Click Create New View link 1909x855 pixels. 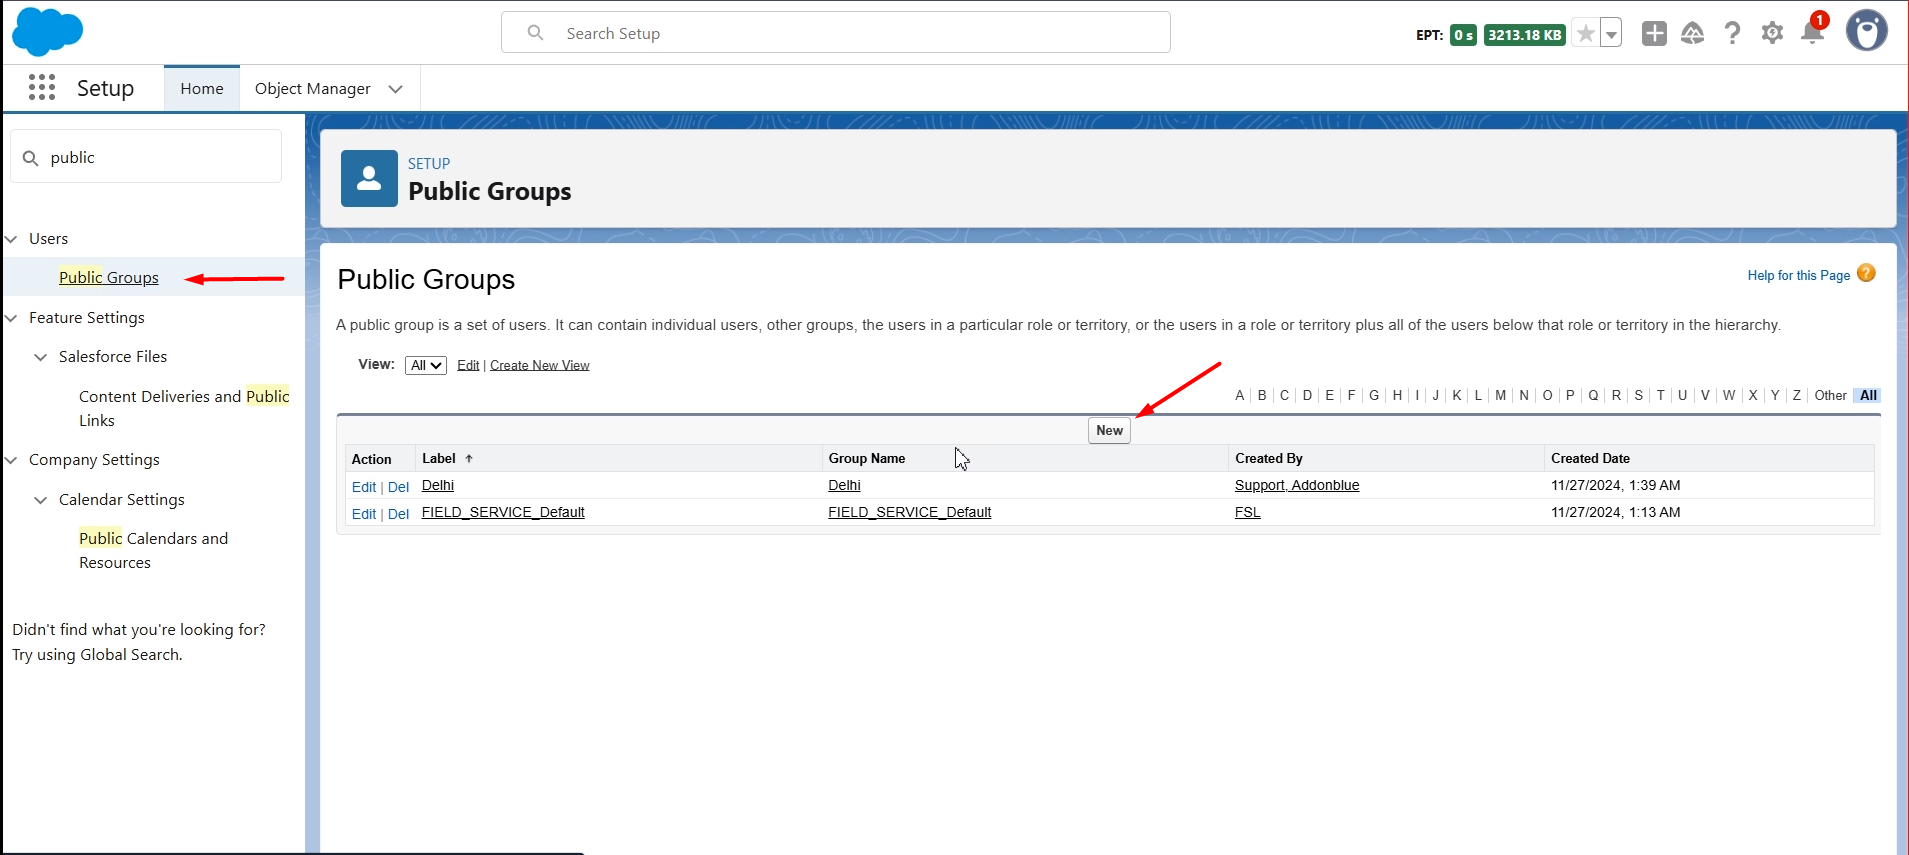click(x=540, y=365)
